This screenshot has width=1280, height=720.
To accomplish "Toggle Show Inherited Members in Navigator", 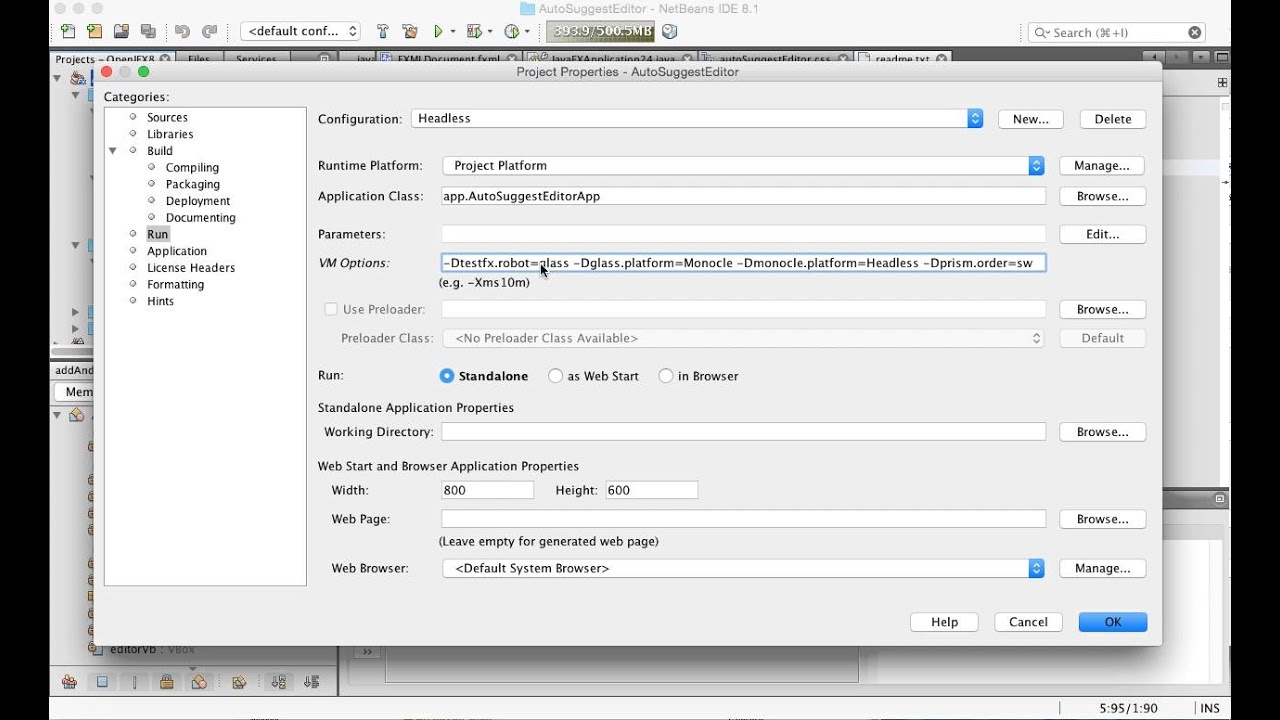I will pos(69,682).
